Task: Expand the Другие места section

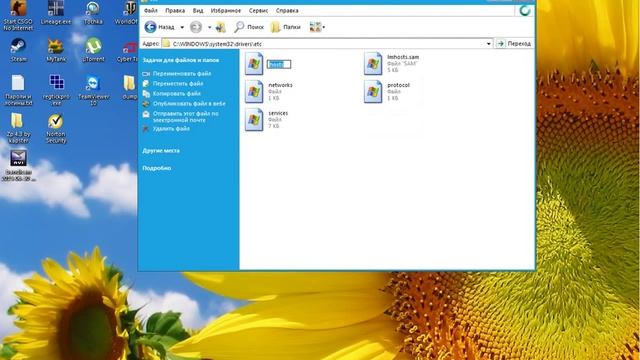Action: 161,151
